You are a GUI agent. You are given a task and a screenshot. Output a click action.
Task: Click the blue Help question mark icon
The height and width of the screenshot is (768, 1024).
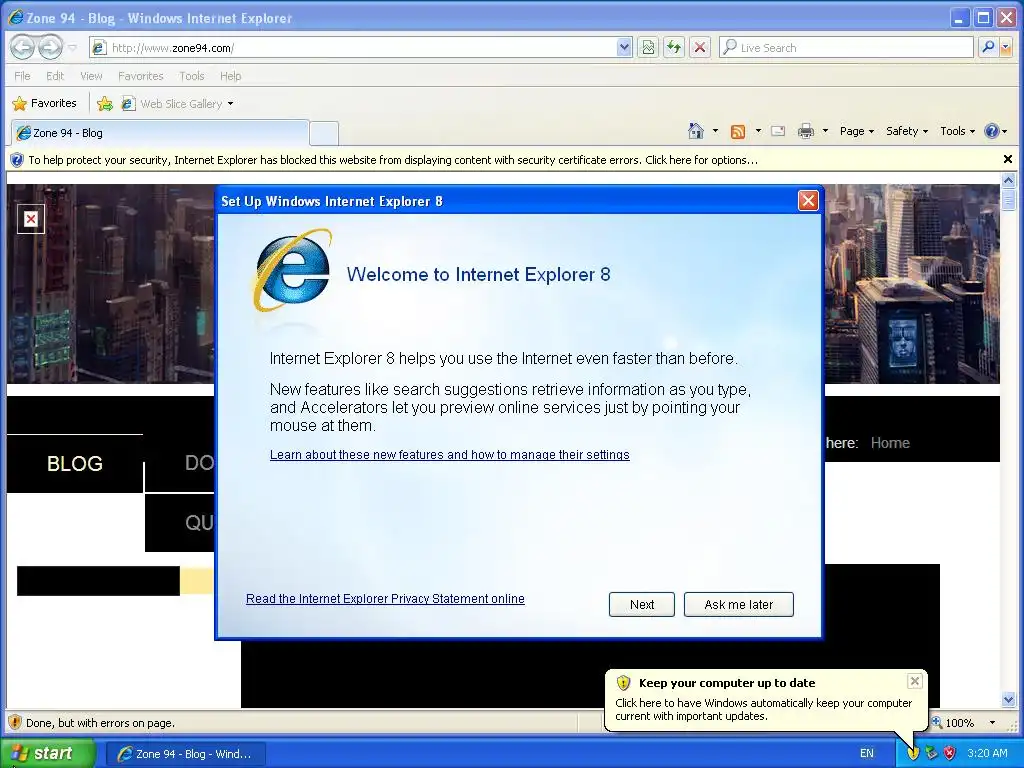(x=991, y=131)
